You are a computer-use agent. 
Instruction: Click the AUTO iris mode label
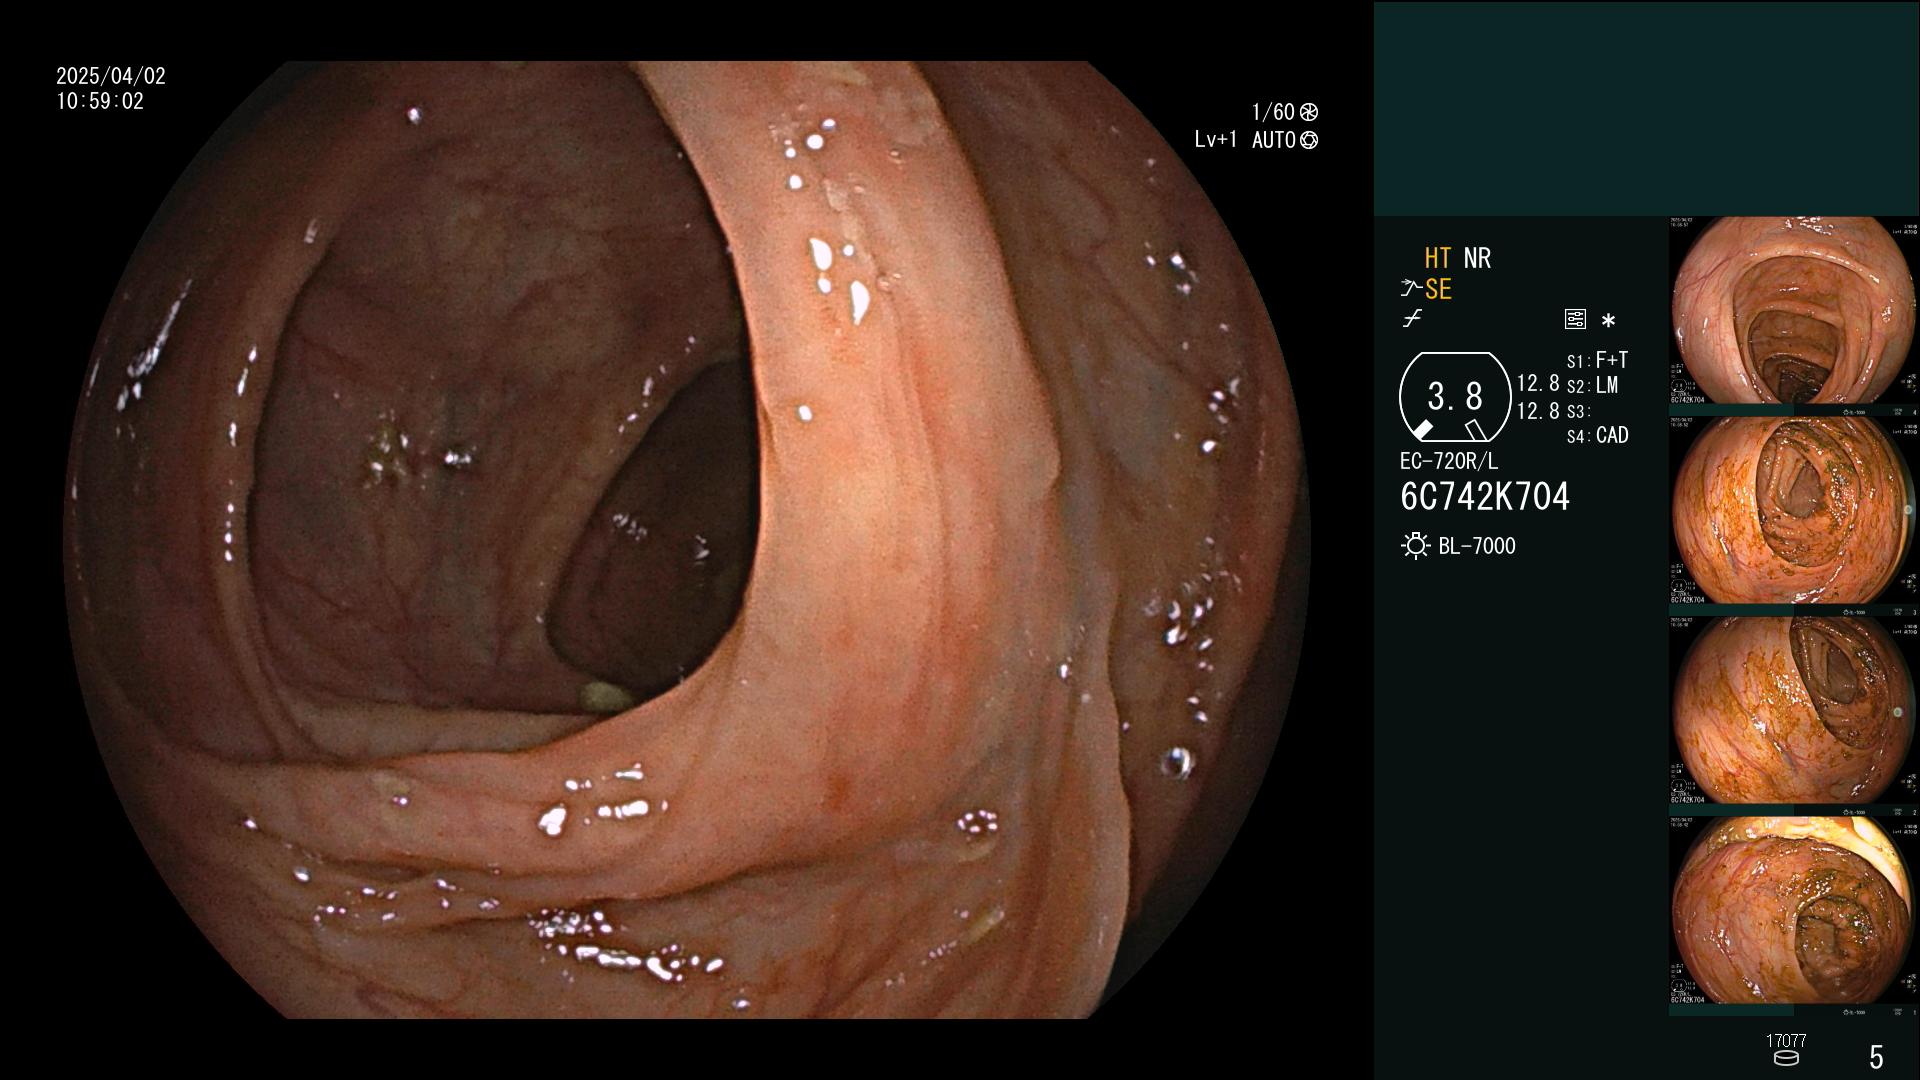tap(1274, 140)
